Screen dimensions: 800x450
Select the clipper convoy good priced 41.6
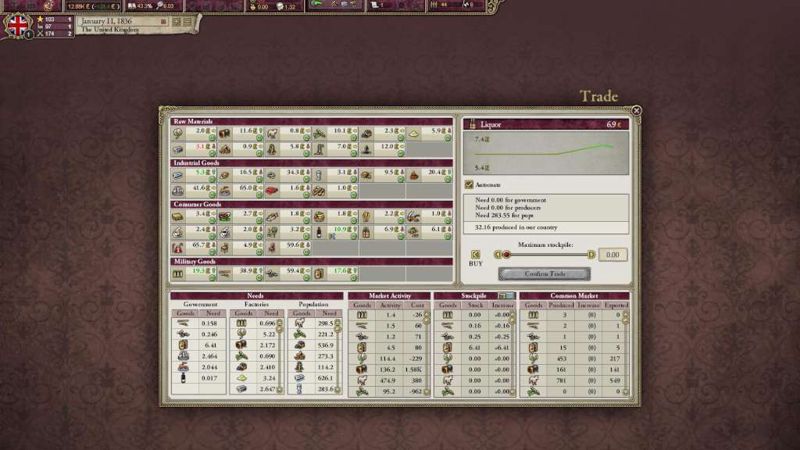[x=193, y=191]
